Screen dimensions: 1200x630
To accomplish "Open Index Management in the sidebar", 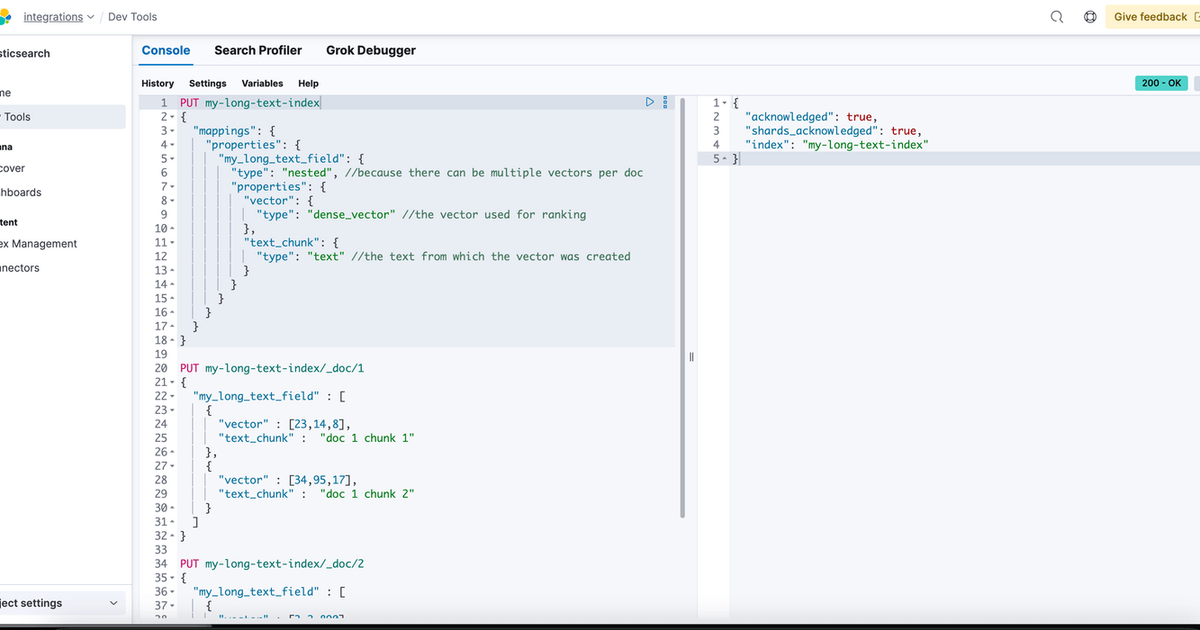I will point(40,244).
